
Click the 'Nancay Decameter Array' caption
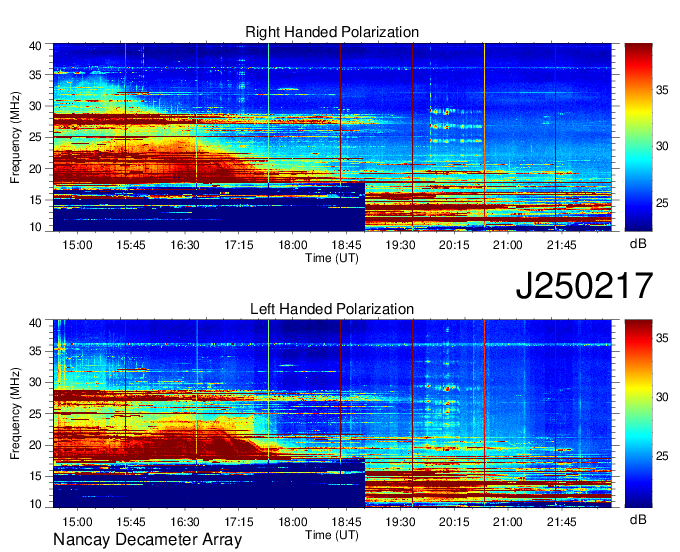point(147,539)
